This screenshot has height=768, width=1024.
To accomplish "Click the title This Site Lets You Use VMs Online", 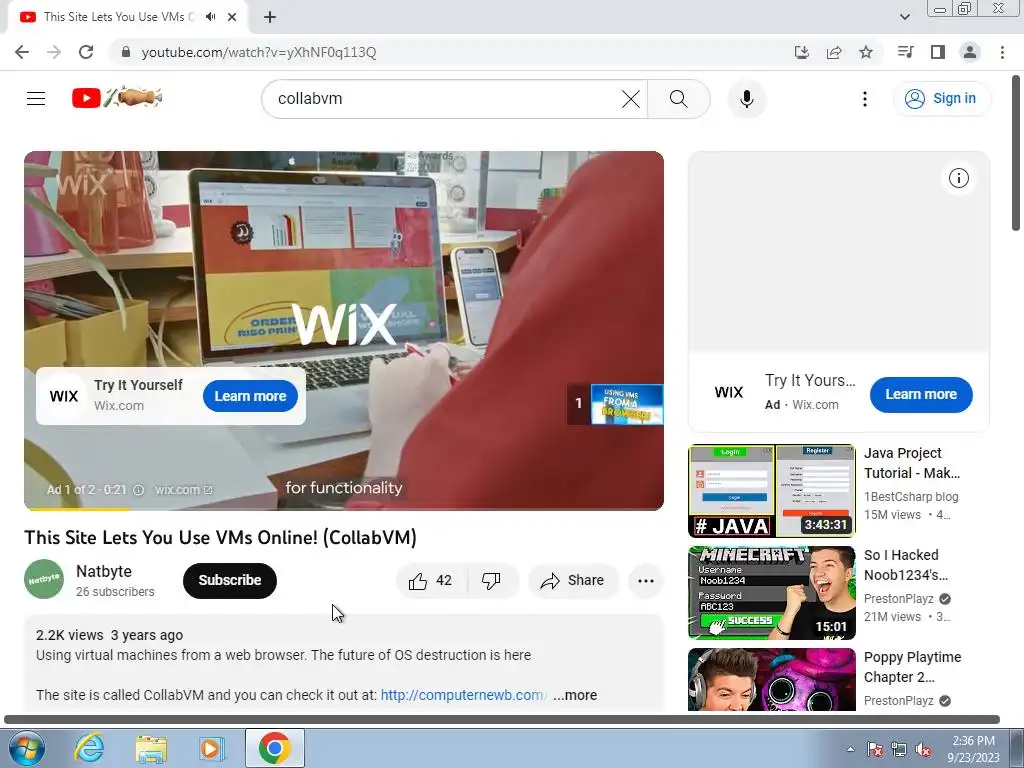I will point(221,537).
